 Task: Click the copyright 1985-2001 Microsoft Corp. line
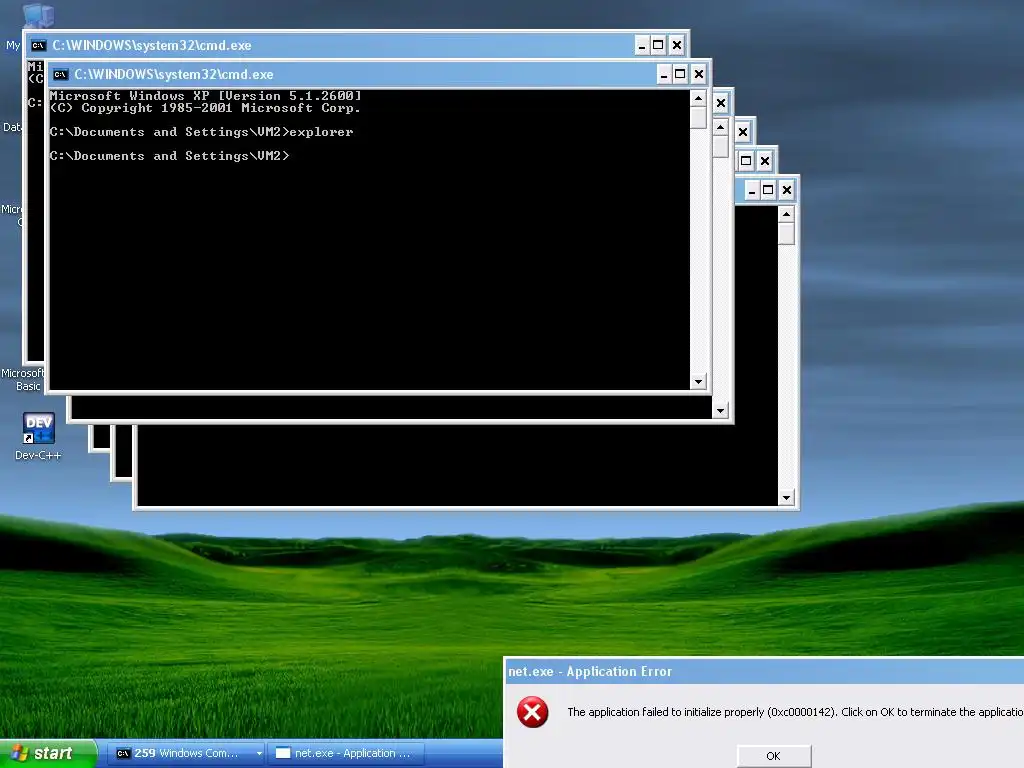205,108
